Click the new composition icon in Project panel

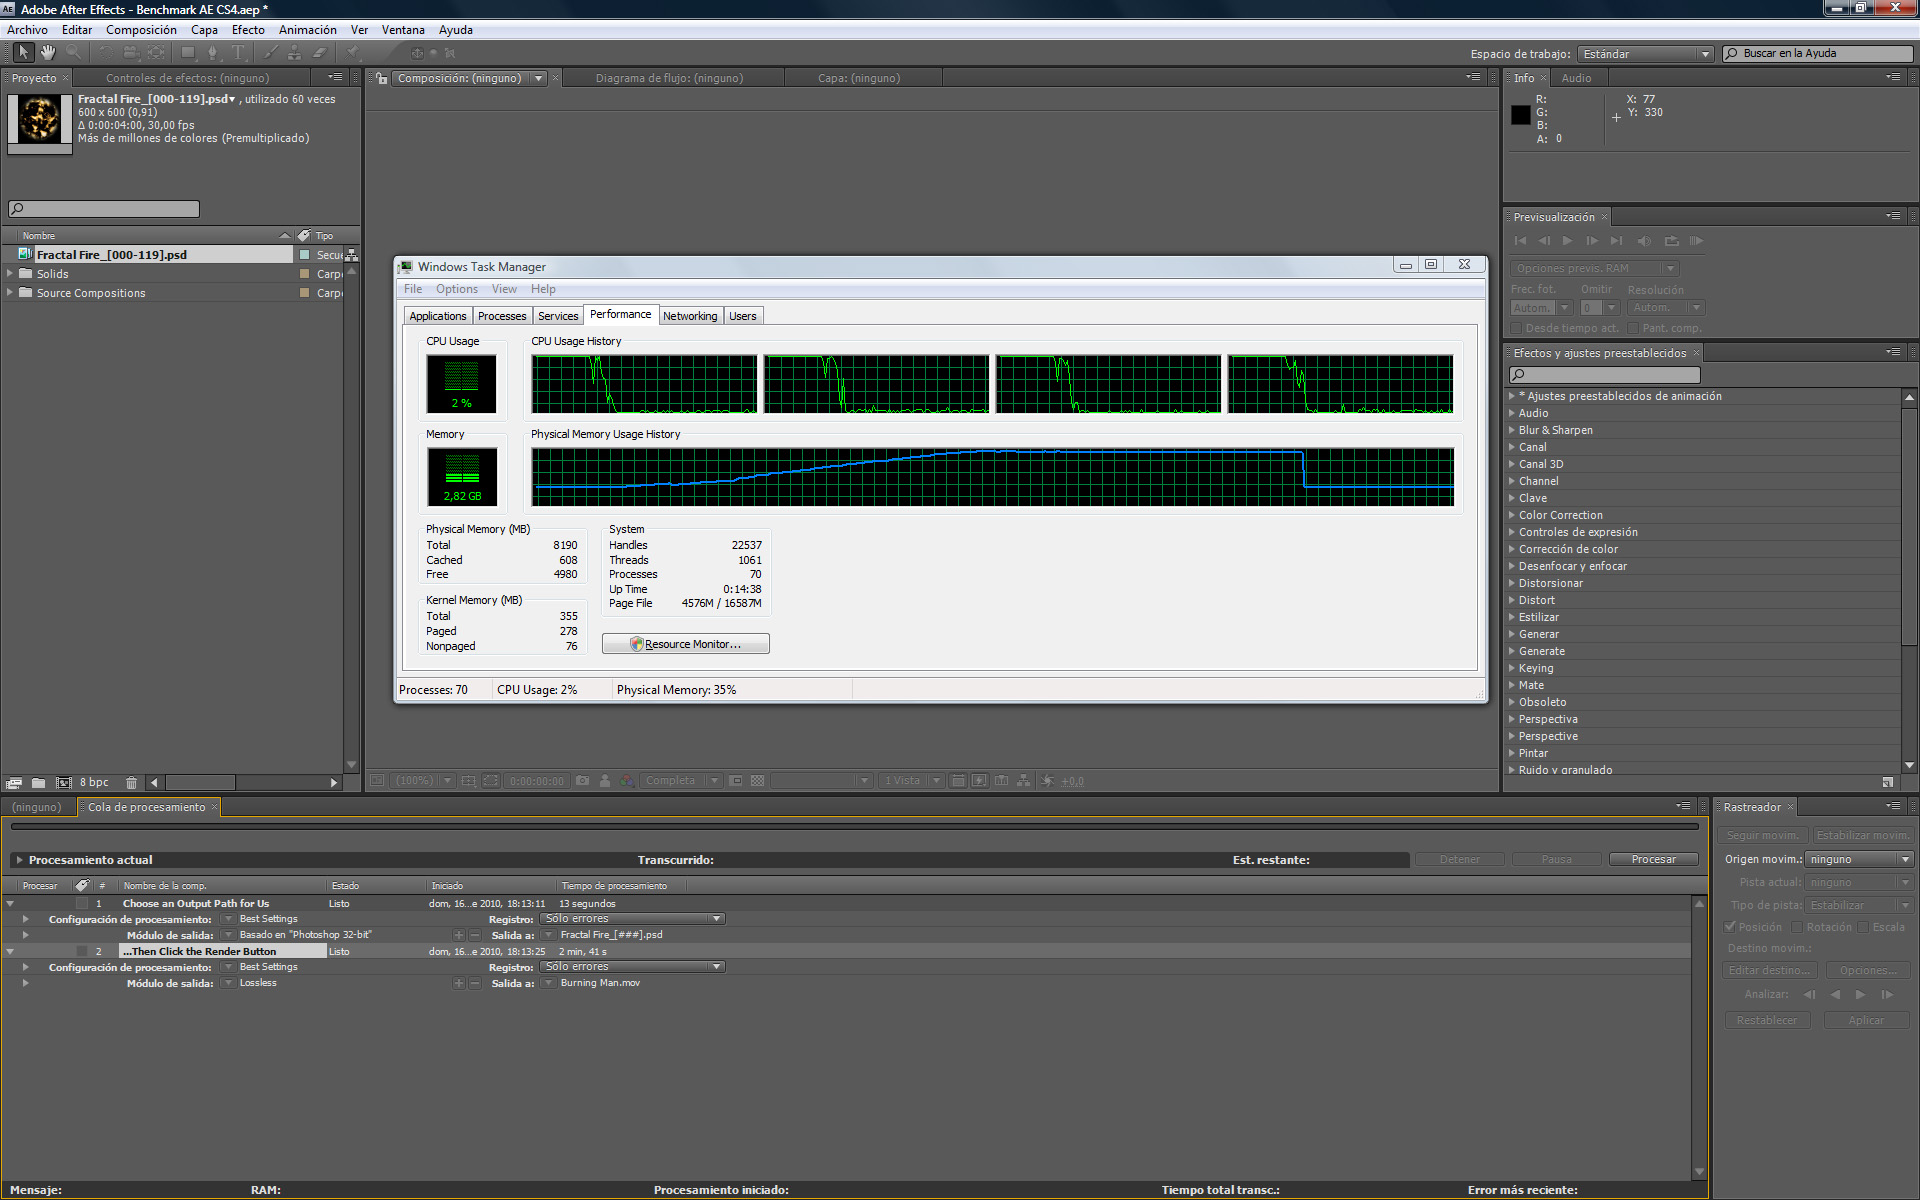click(x=63, y=783)
